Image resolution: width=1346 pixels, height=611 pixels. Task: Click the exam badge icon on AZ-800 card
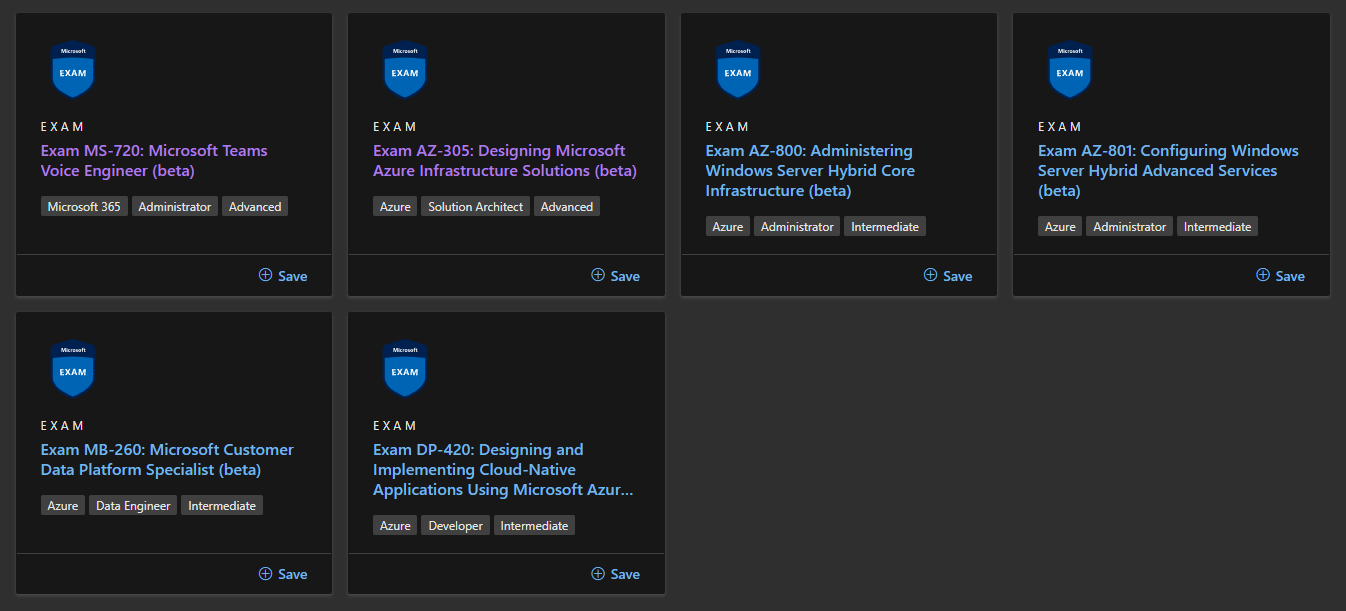point(738,70)
